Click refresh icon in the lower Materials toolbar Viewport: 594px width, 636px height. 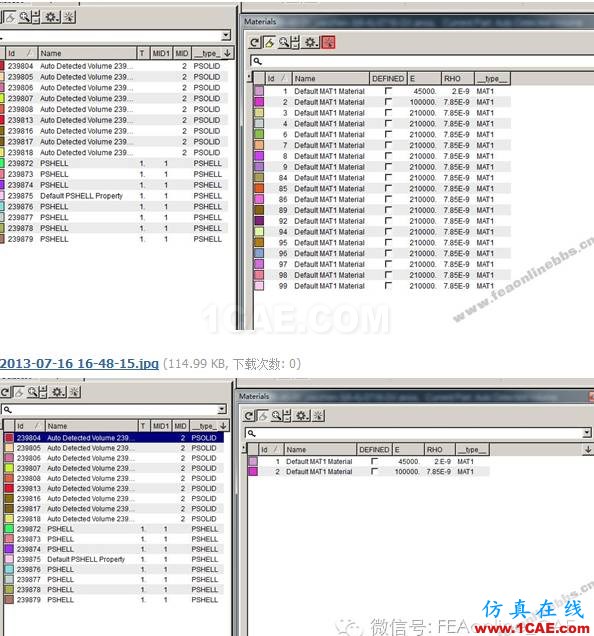[249, 416]
